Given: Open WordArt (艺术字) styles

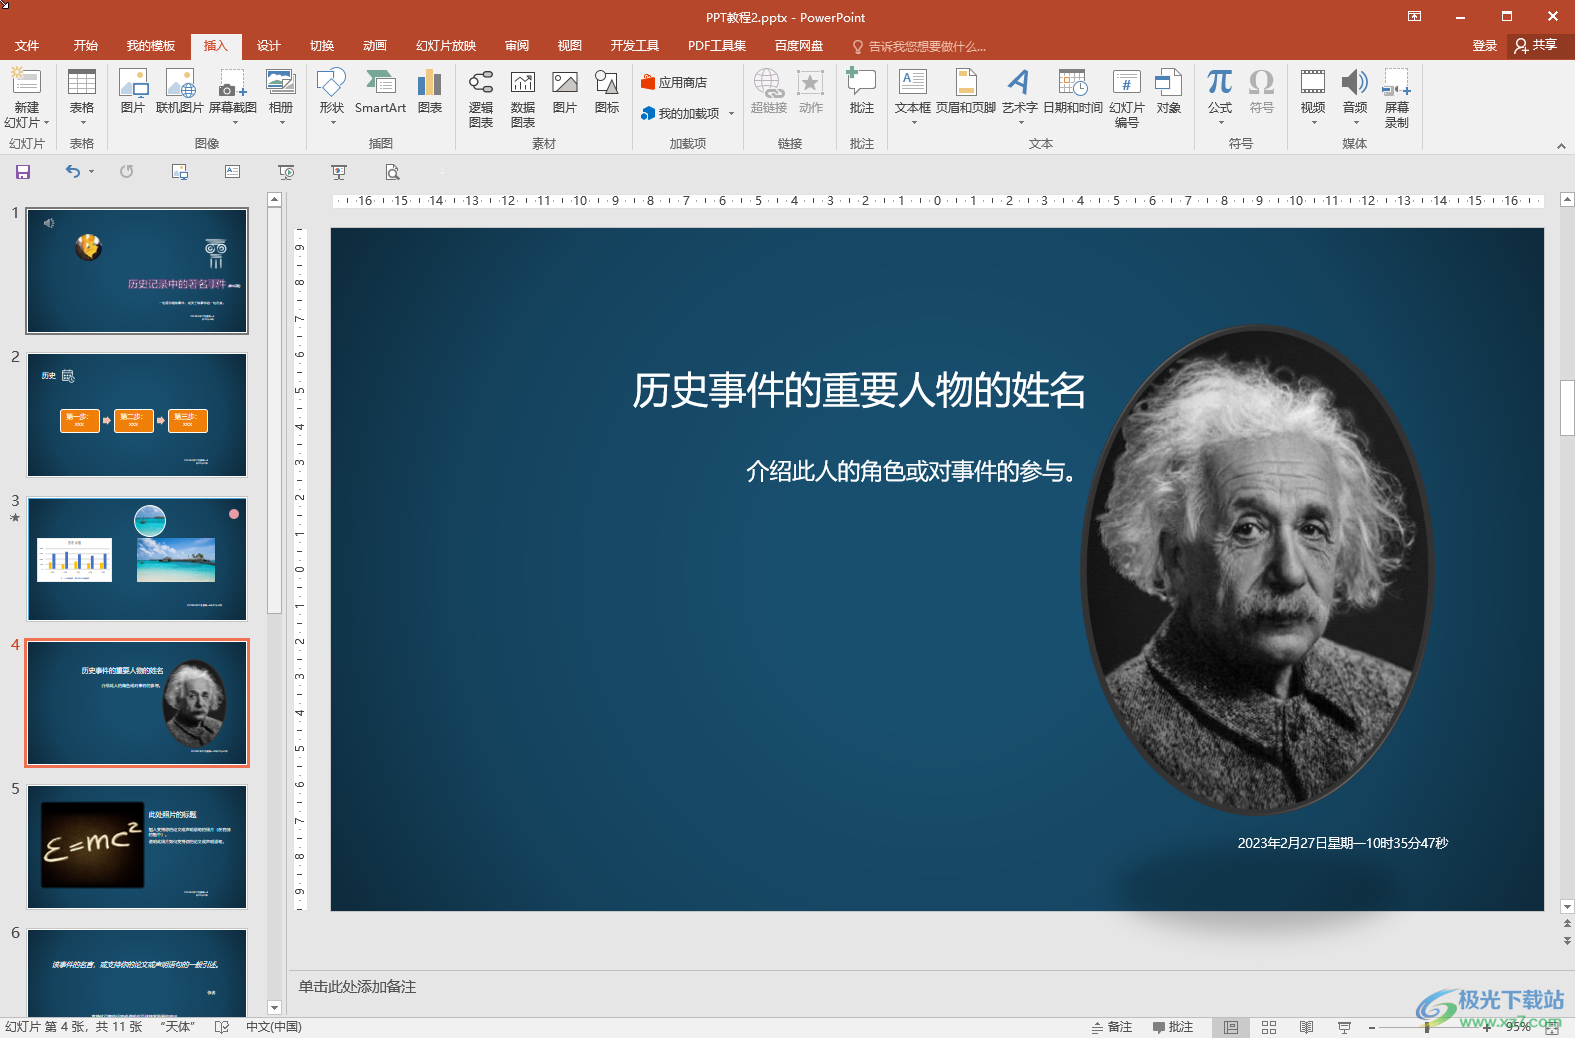Looking at the screenshot, I should point(1020,97).
